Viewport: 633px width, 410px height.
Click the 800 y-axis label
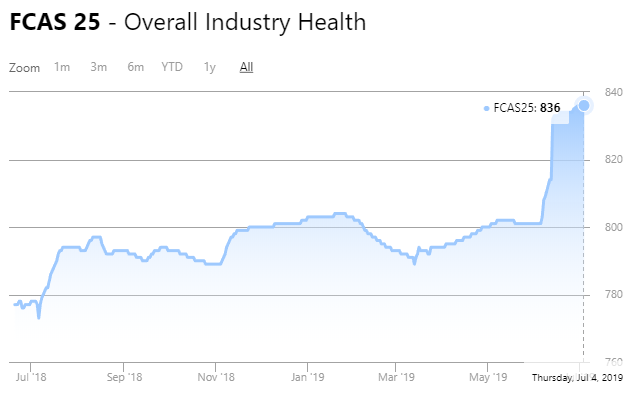(x=613, y=228)
